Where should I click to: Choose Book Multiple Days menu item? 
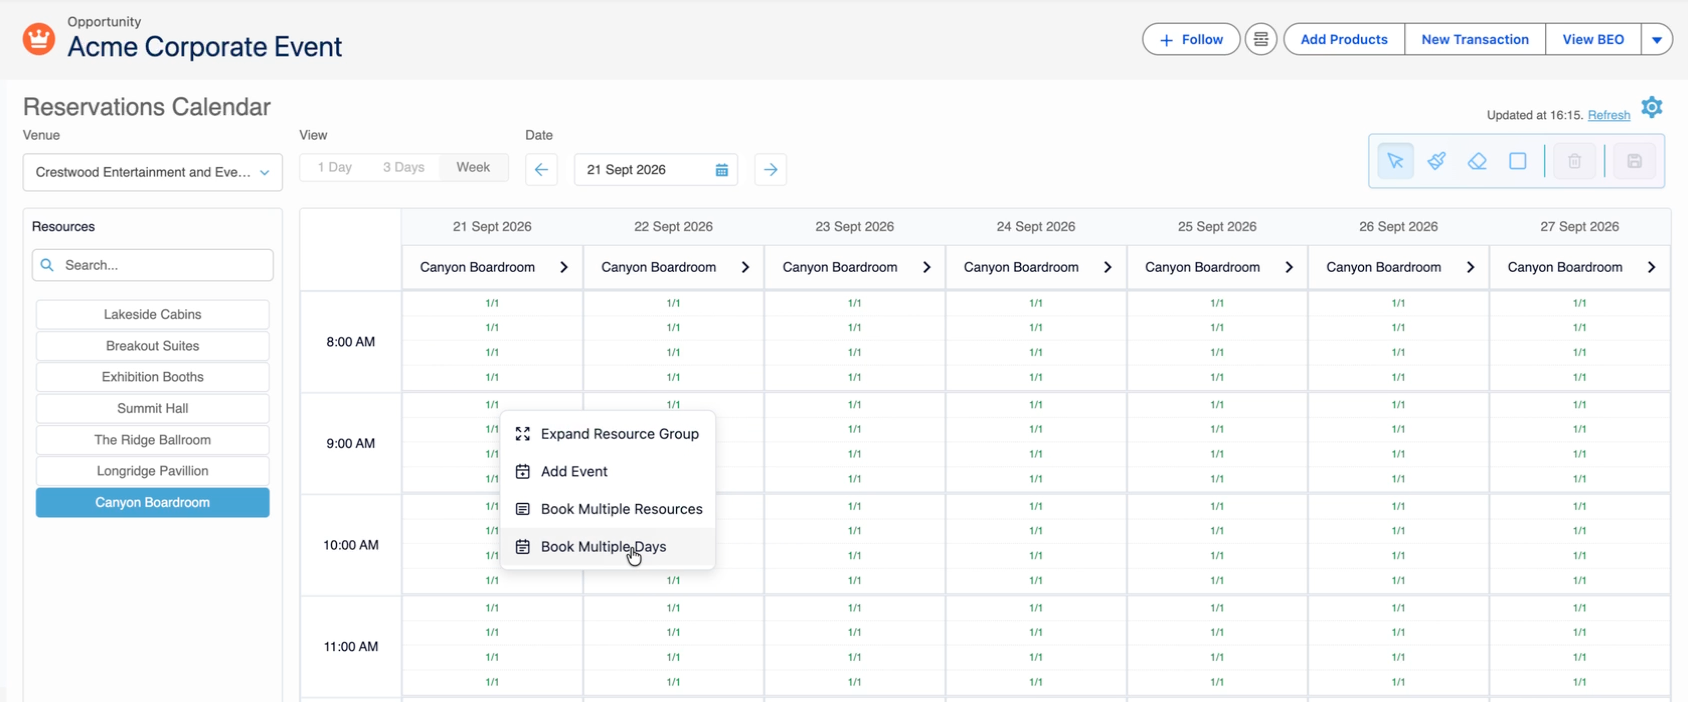pyautogui.click(x=608, y=547)
